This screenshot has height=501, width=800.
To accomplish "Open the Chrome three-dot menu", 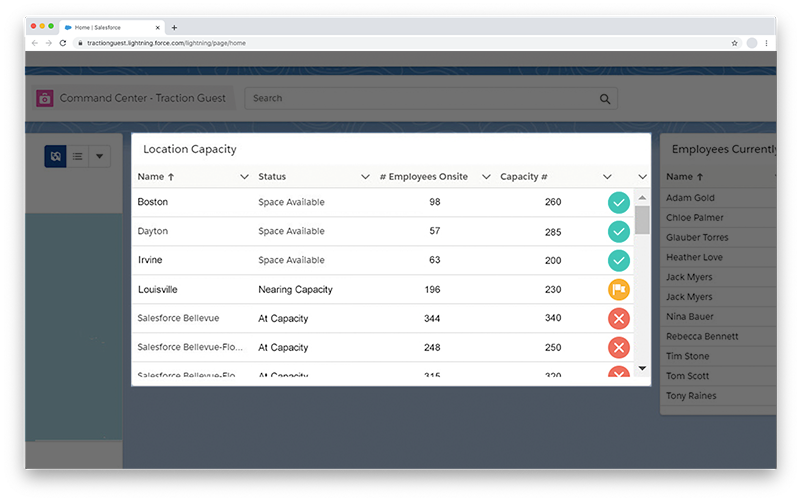I will point(766,43).
